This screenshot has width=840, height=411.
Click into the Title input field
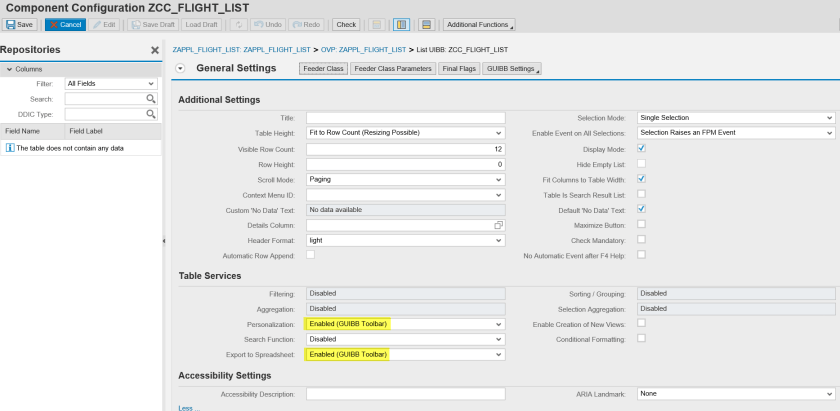(x=405, y=118)
